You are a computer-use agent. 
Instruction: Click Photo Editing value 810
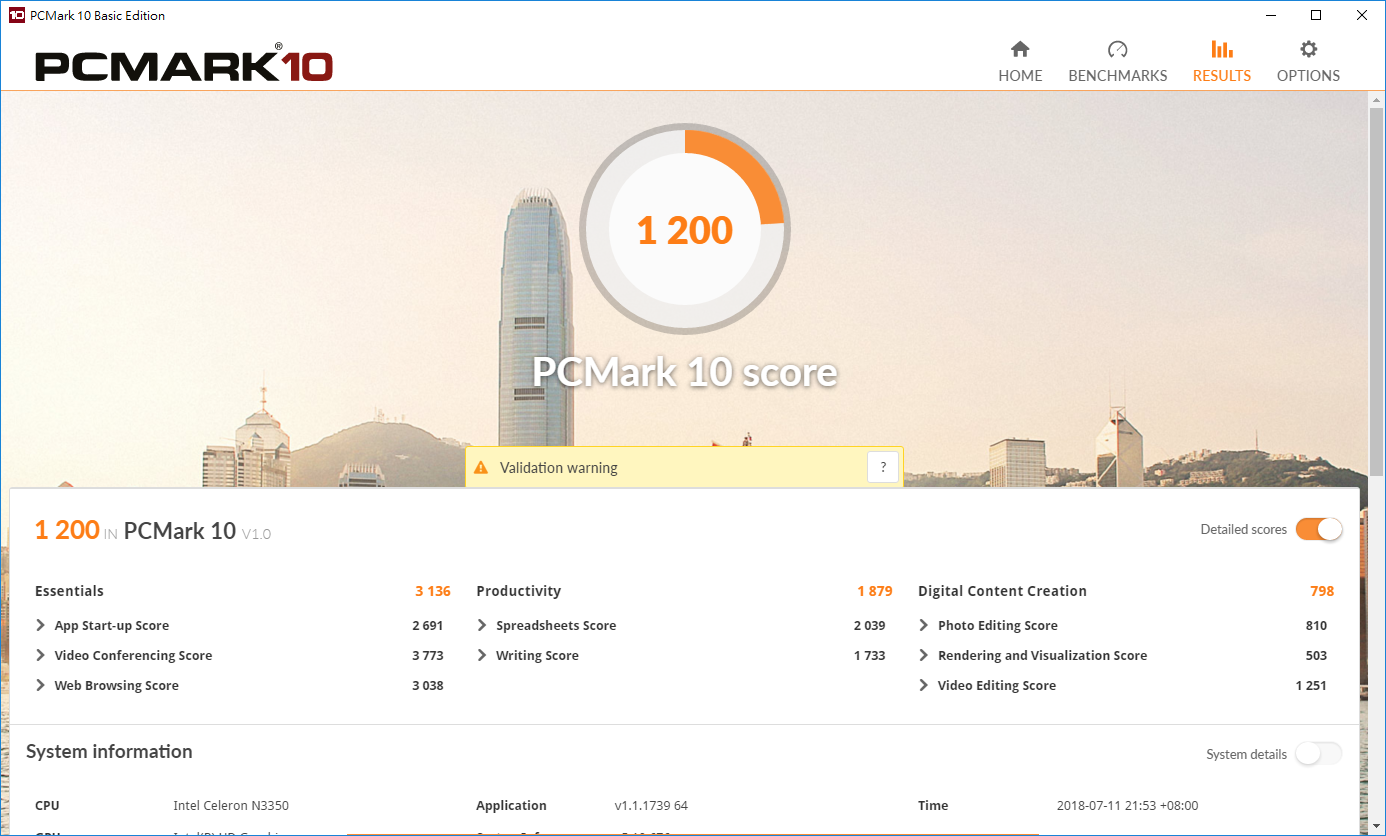[x=1316, y=625]
